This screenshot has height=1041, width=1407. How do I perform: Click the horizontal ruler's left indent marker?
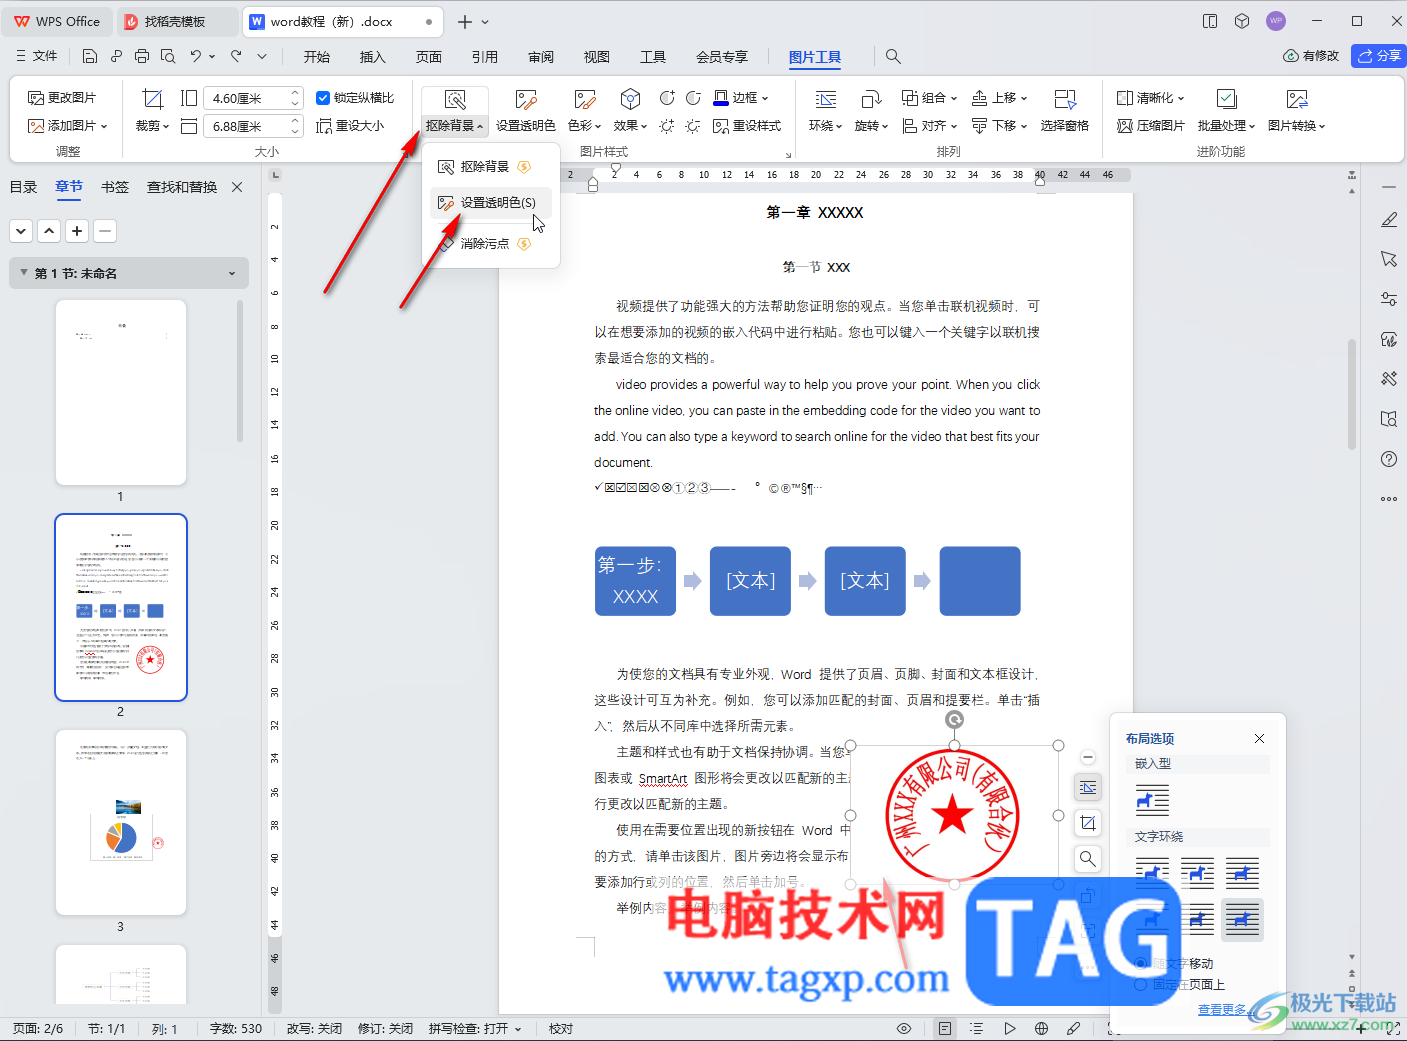click(x=593, y=185)
